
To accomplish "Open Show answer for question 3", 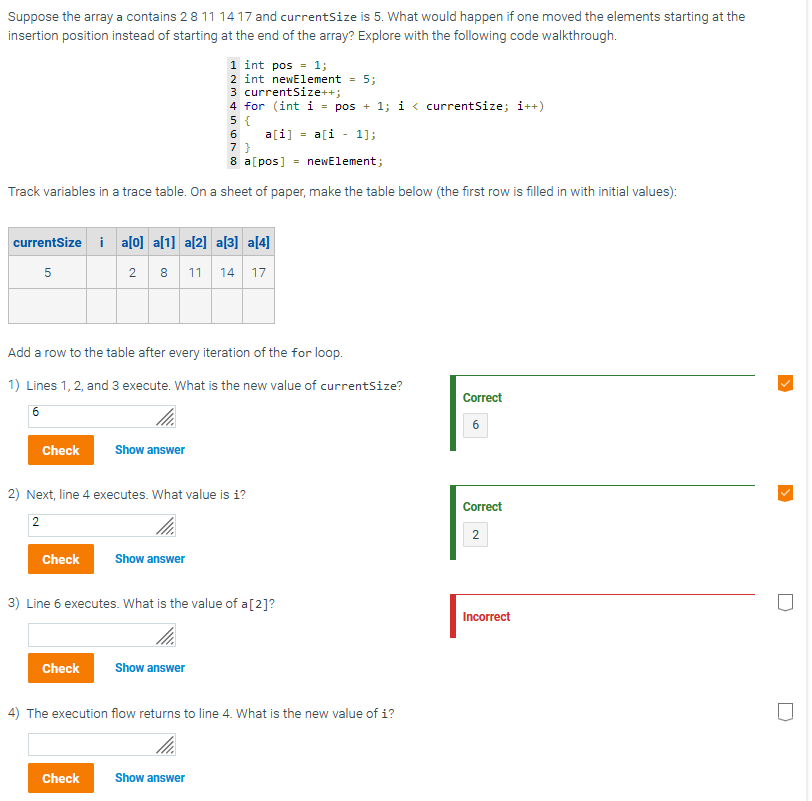I will click(x=149, y=668).
